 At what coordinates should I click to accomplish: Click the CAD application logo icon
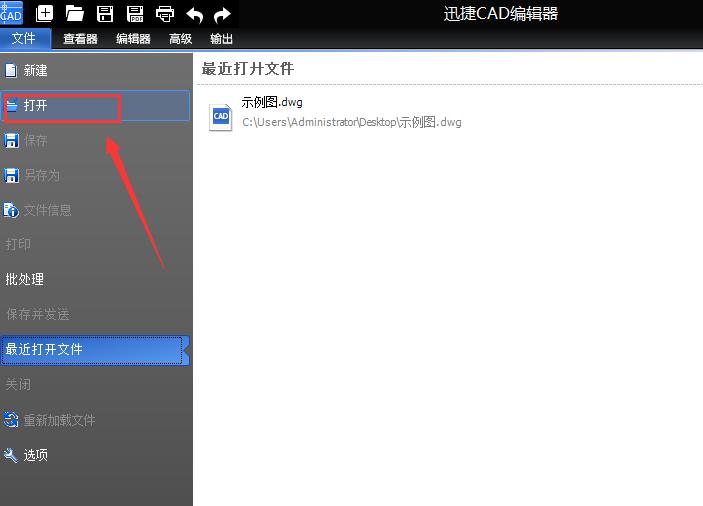(11, 13)
